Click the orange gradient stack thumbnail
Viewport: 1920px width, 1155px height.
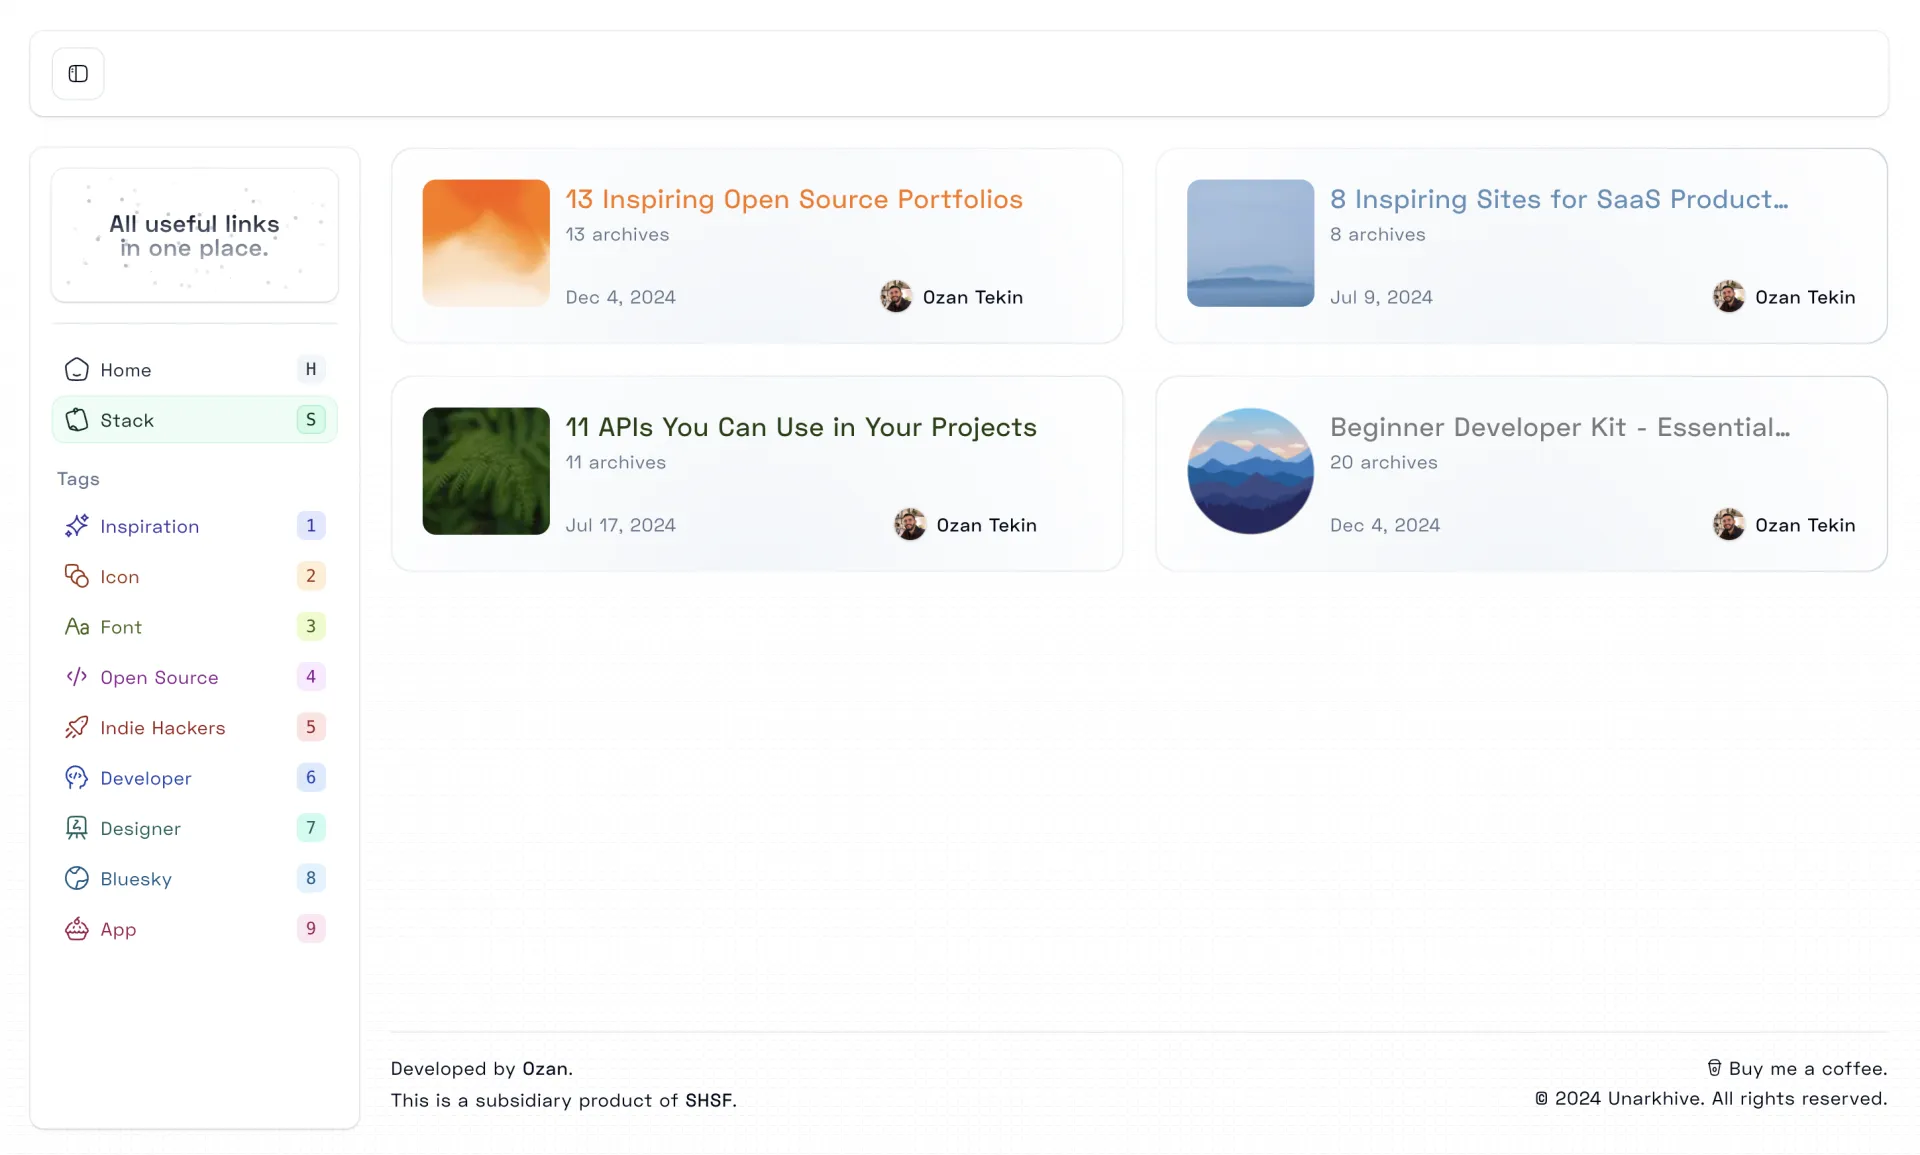coord(486,243)
